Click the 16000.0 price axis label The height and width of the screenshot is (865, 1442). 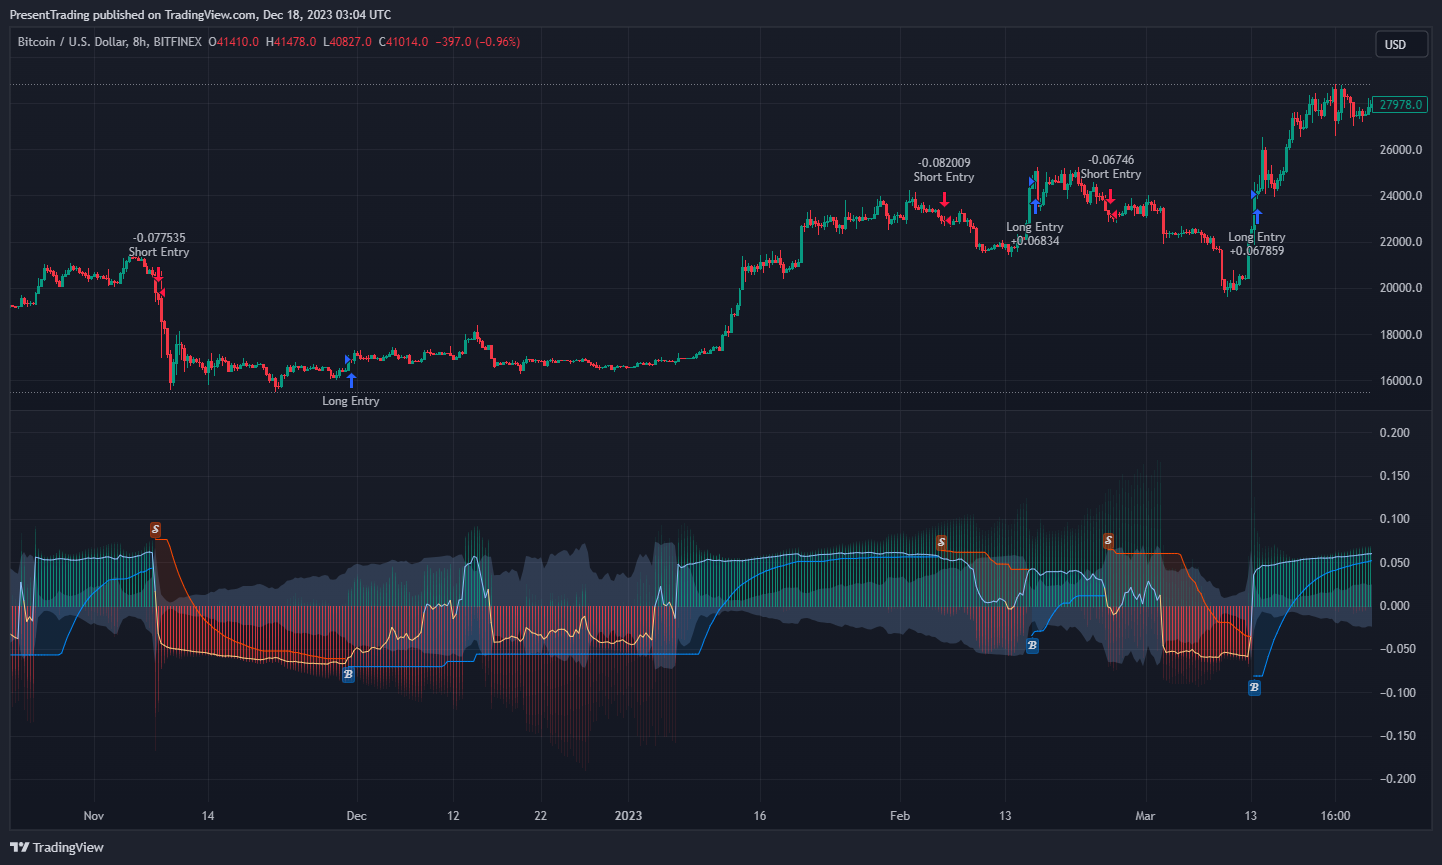pos(1401,381)
